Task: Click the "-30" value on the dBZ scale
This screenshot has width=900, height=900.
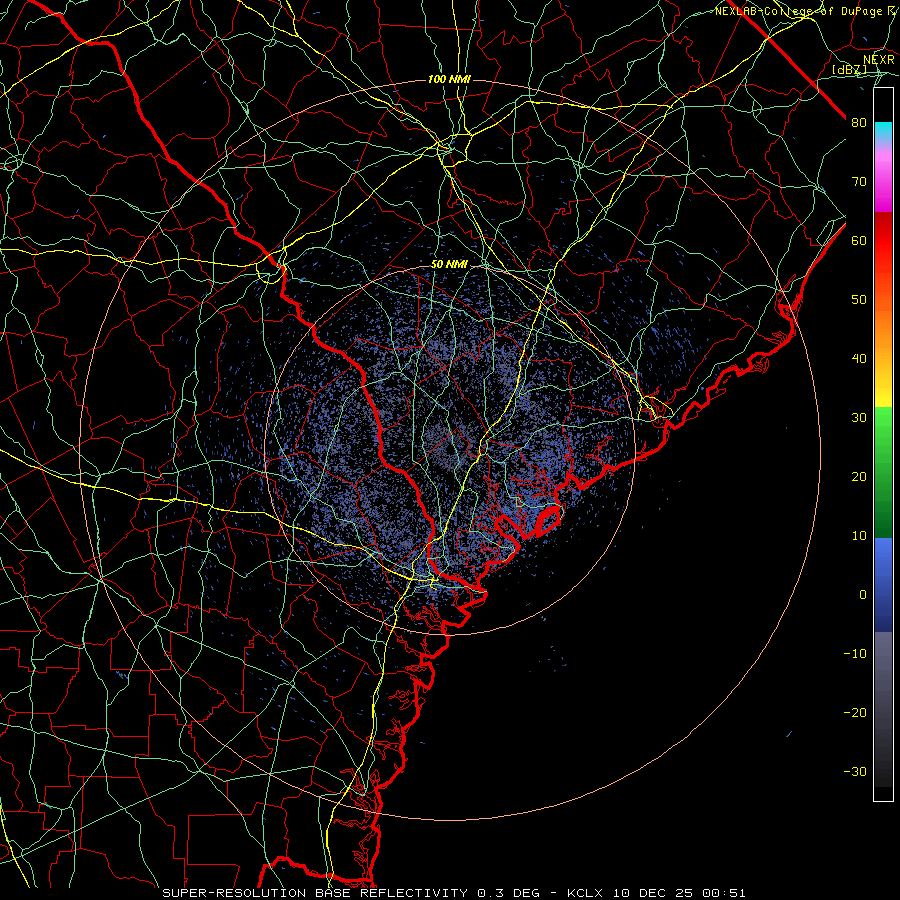Action: [855, 772]
